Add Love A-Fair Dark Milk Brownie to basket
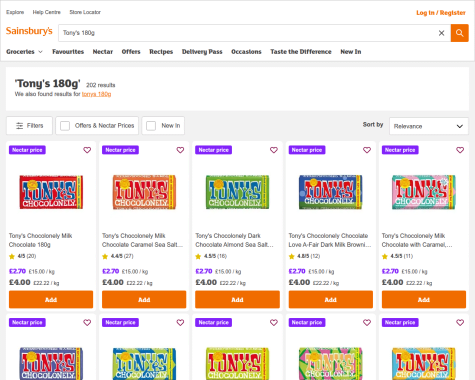This screenshot has width=475, height=380. [x=331, y=299]
